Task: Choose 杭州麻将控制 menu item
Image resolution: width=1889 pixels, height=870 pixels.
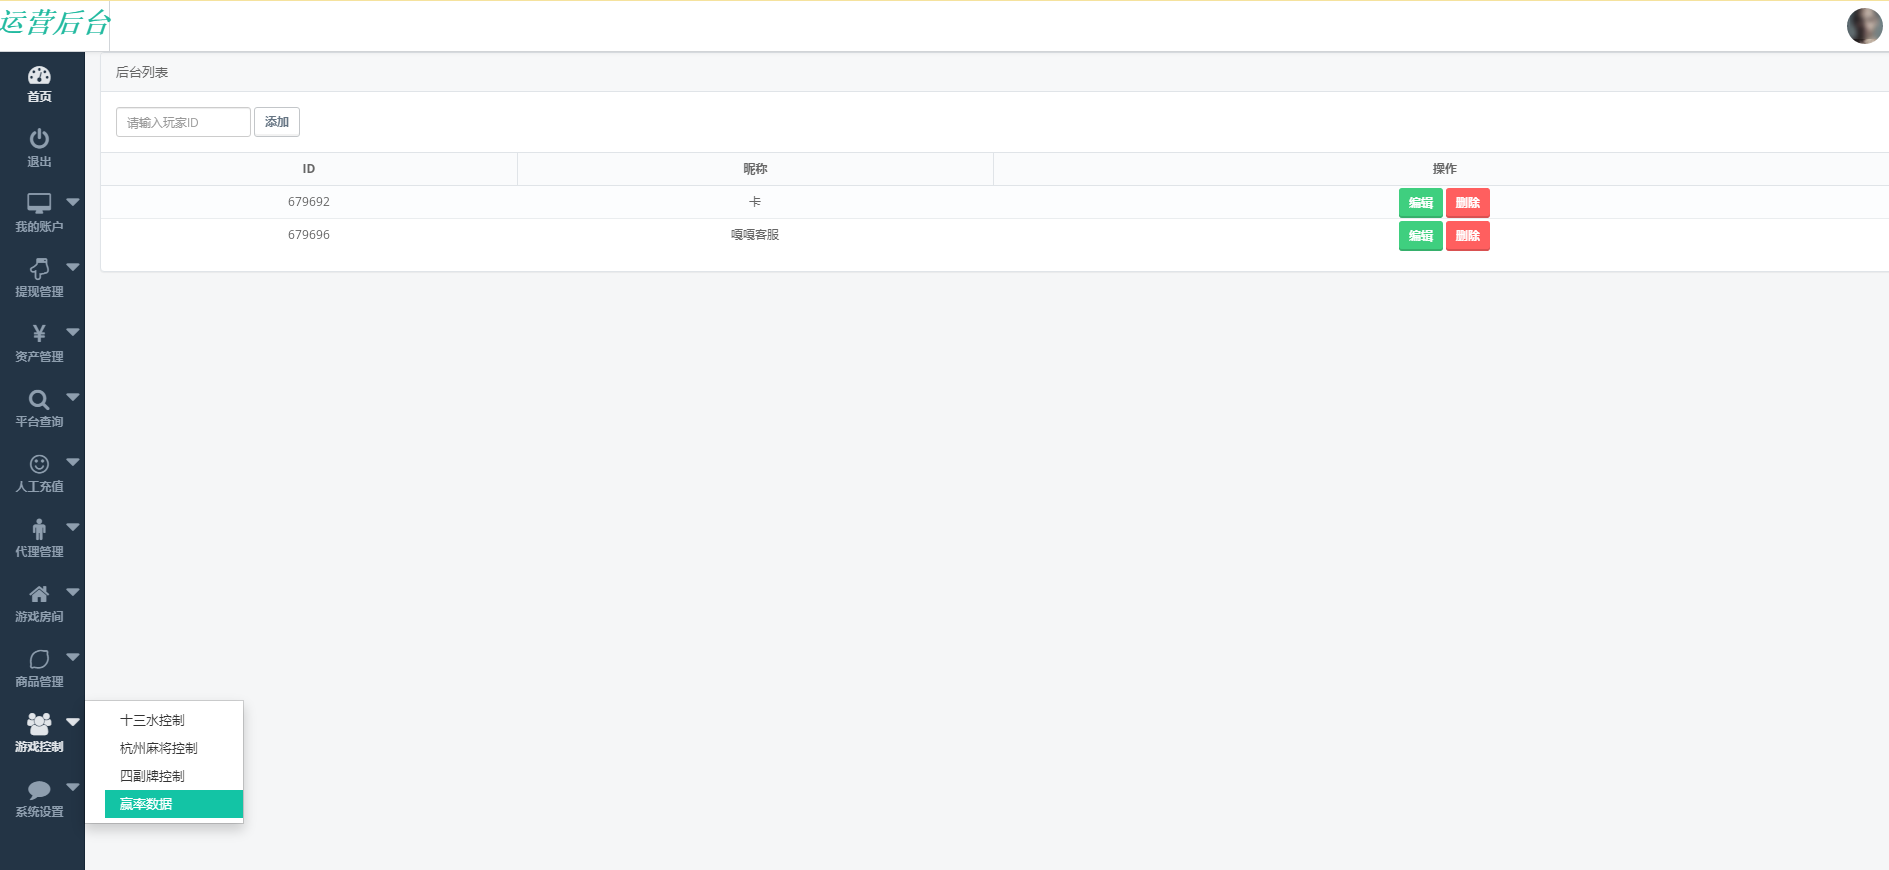Action: [x=159, y=748]
